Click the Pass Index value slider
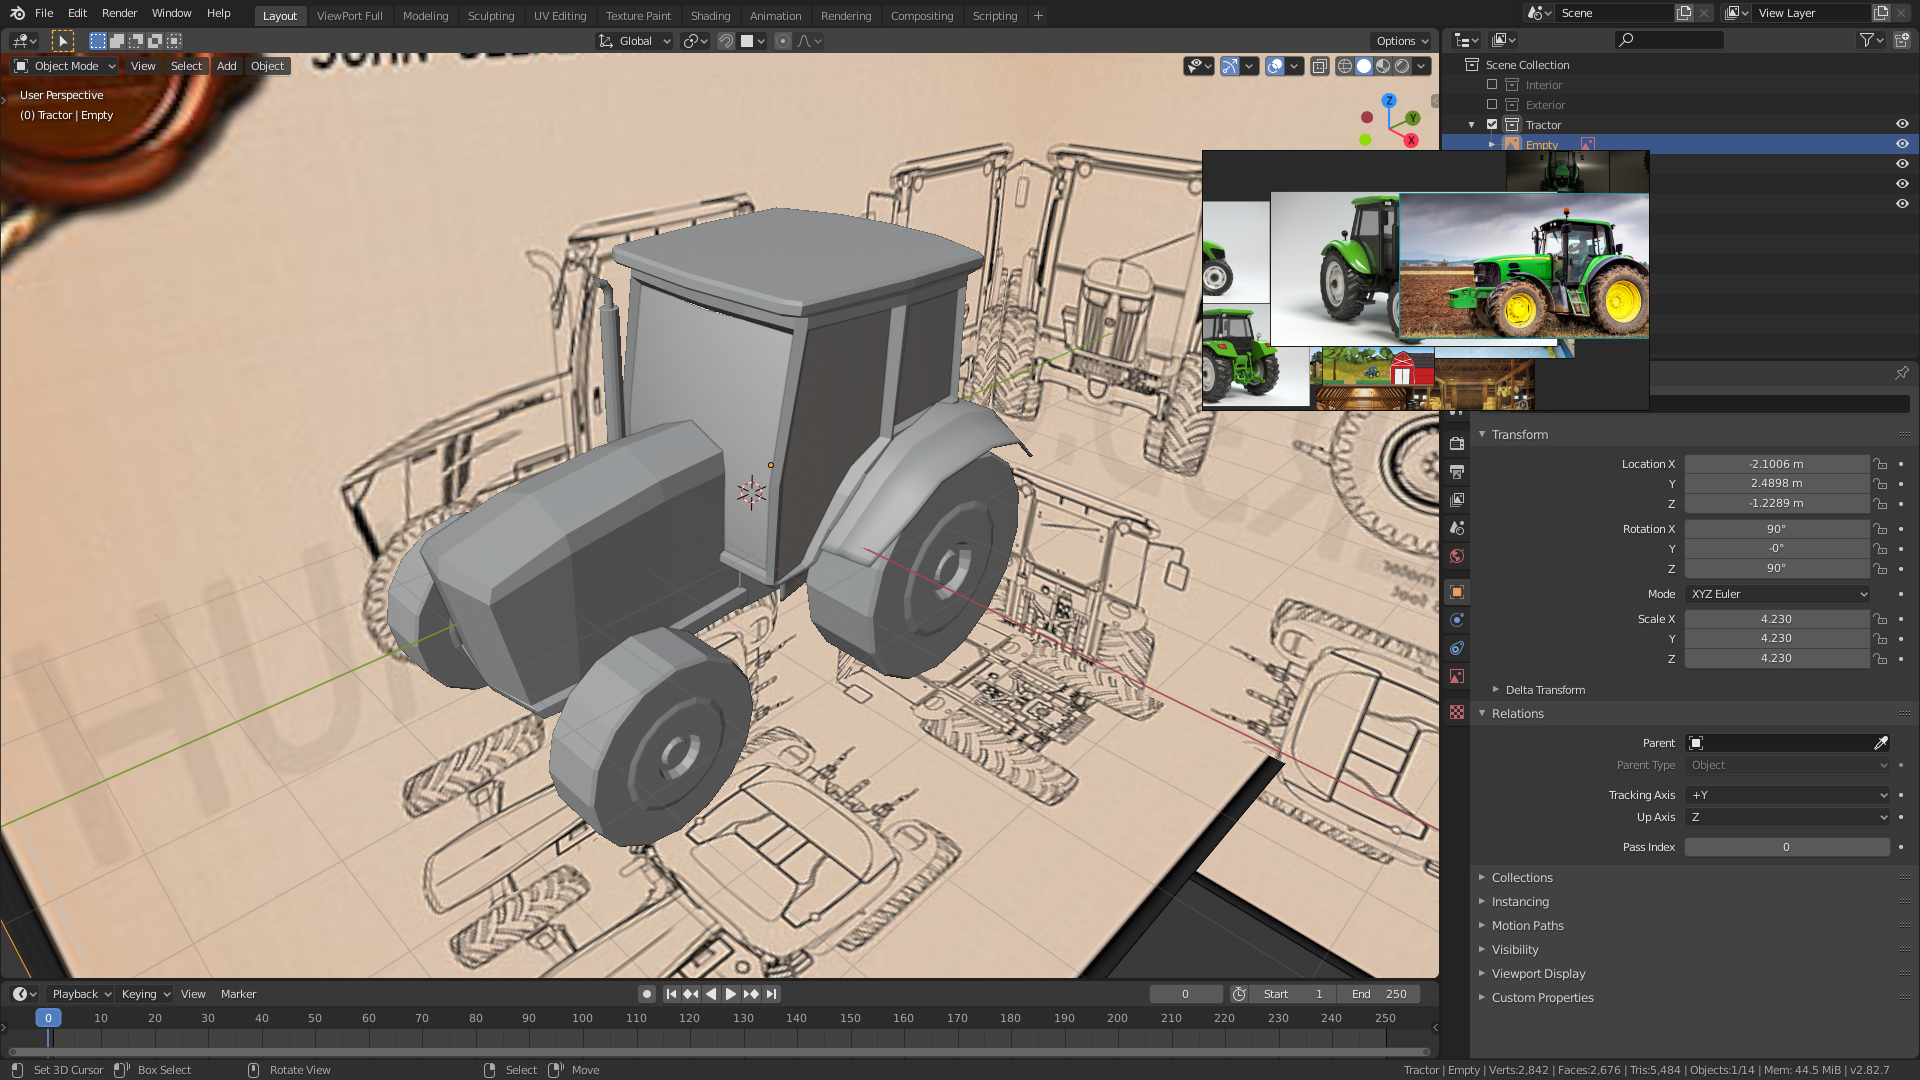This screenshot has height=1080, width=1920. (x=1787, y=847)
